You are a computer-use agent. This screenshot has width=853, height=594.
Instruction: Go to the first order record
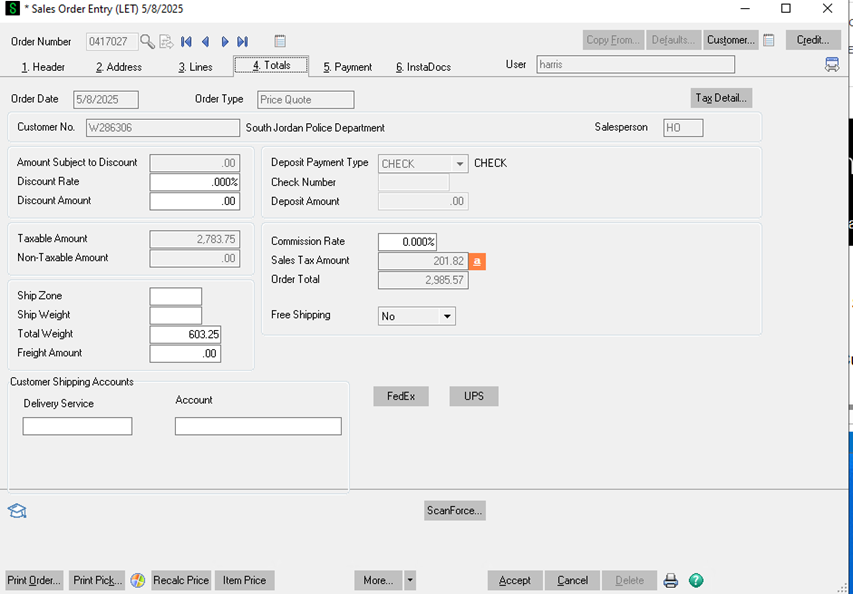186,41
